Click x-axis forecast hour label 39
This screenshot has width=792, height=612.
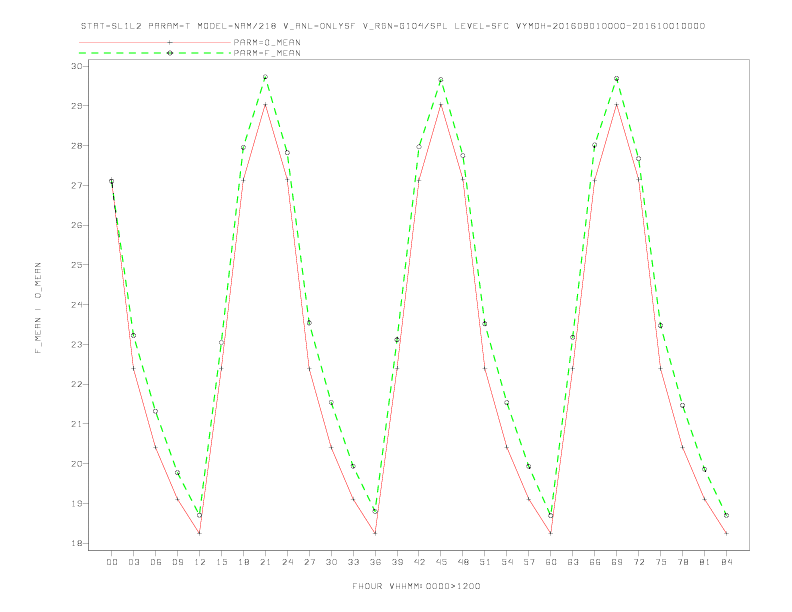click(x=397, y=562)
